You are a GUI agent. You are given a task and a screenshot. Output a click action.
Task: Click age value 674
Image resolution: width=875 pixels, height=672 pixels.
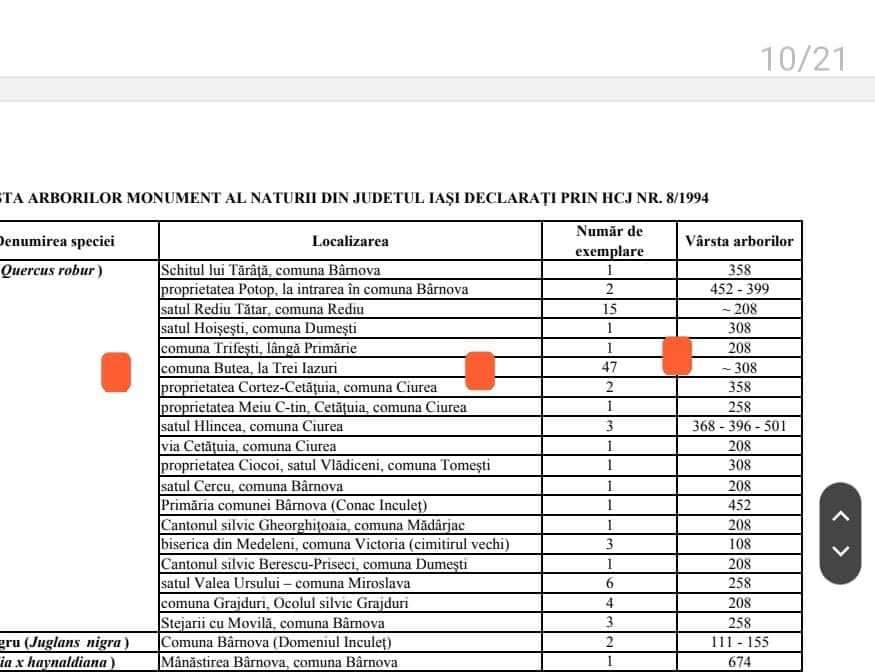[x=739, y=662]
